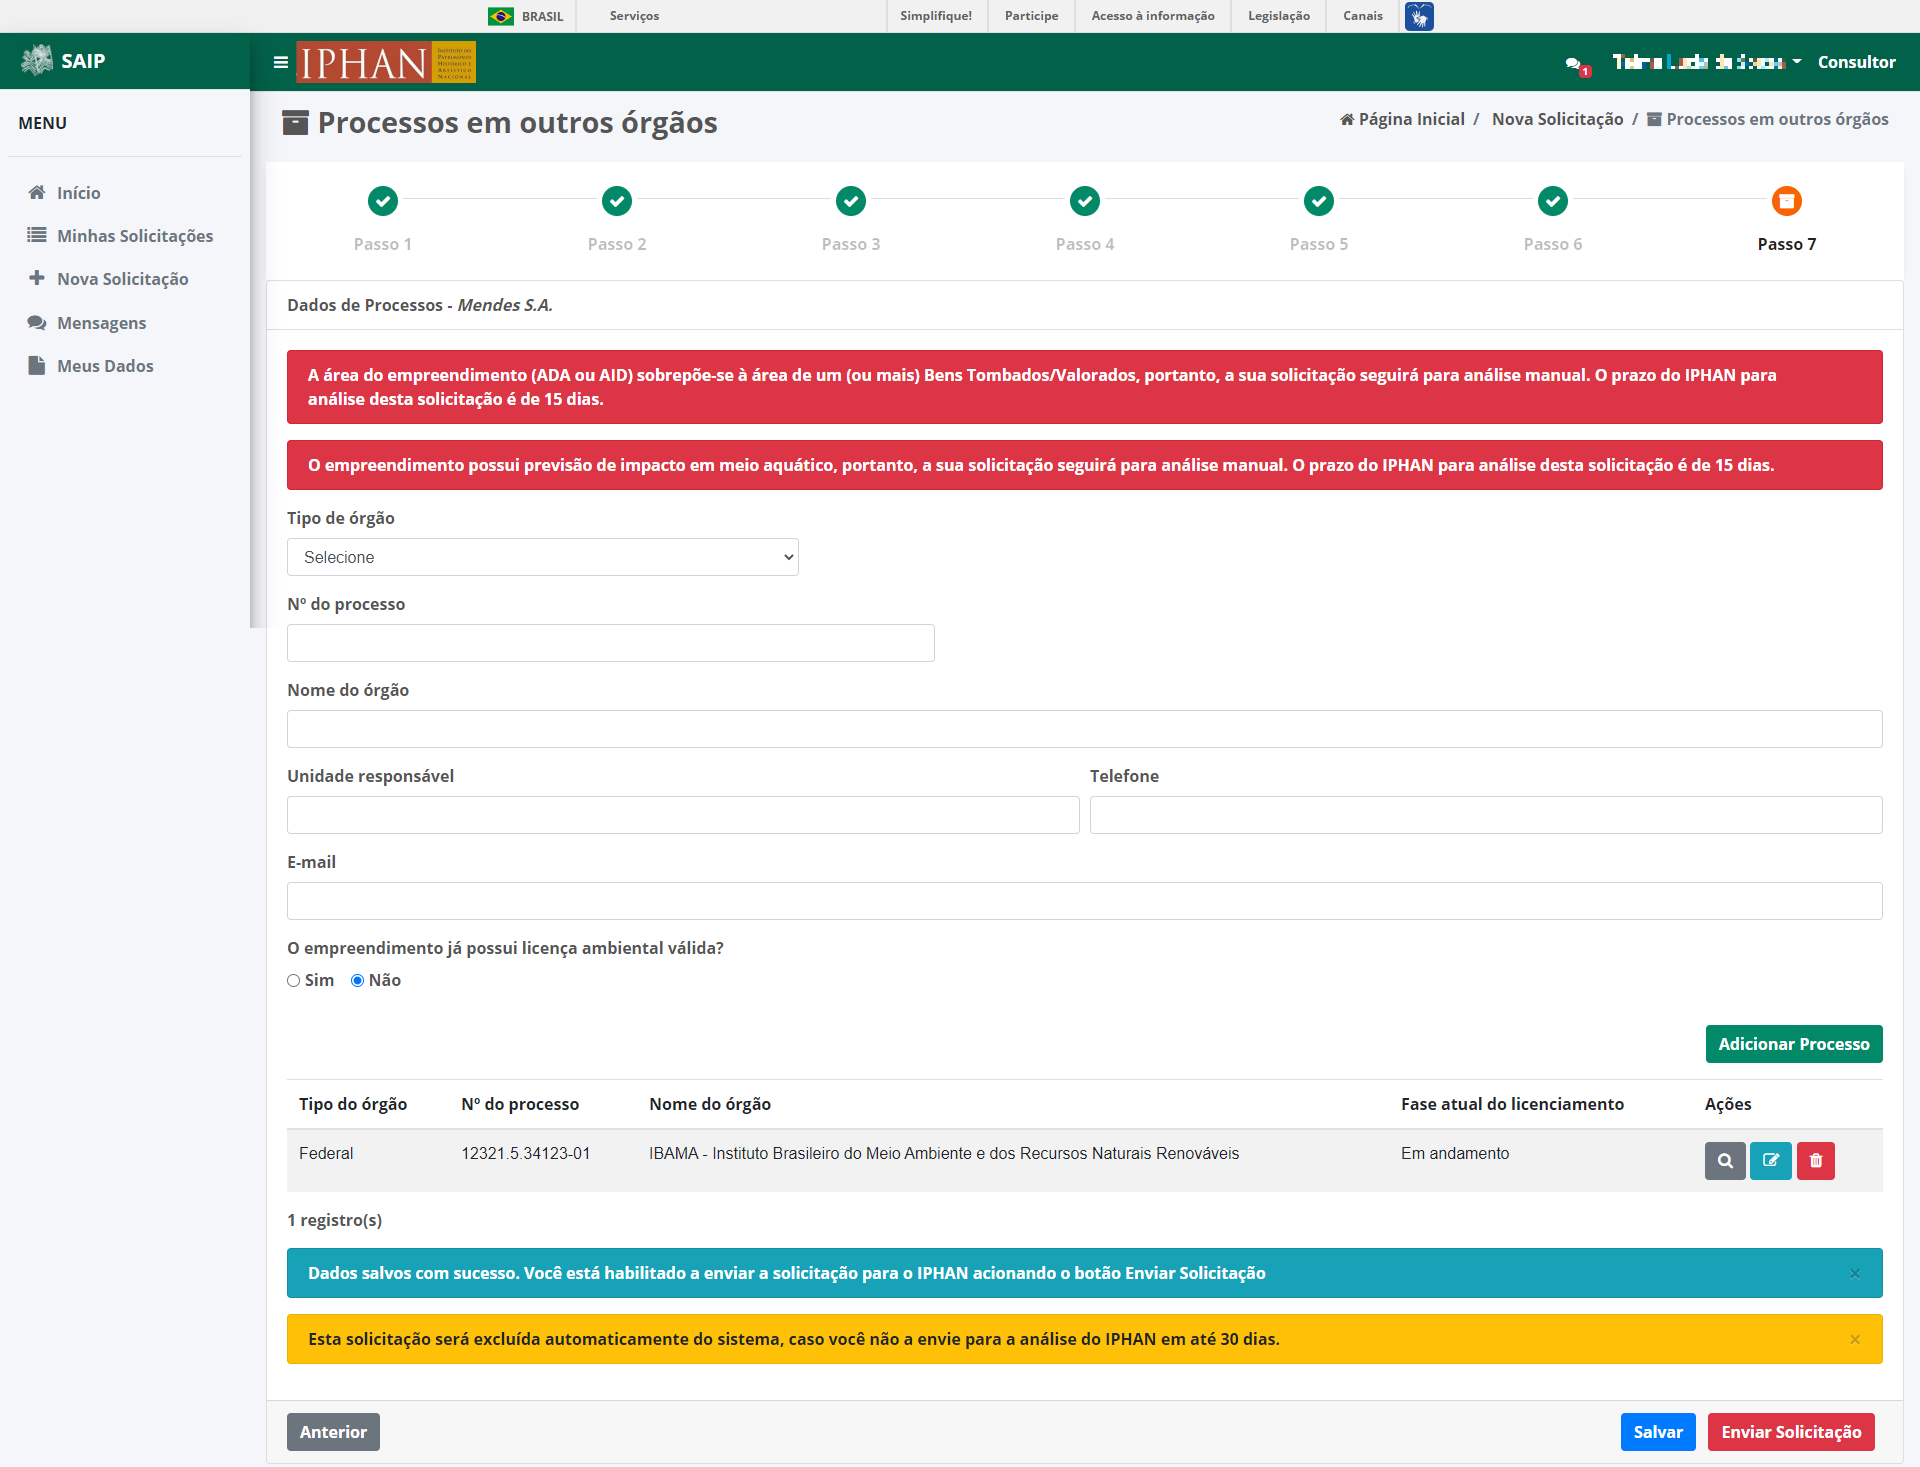Focus the Telefone input field

tap(1486, 815)
